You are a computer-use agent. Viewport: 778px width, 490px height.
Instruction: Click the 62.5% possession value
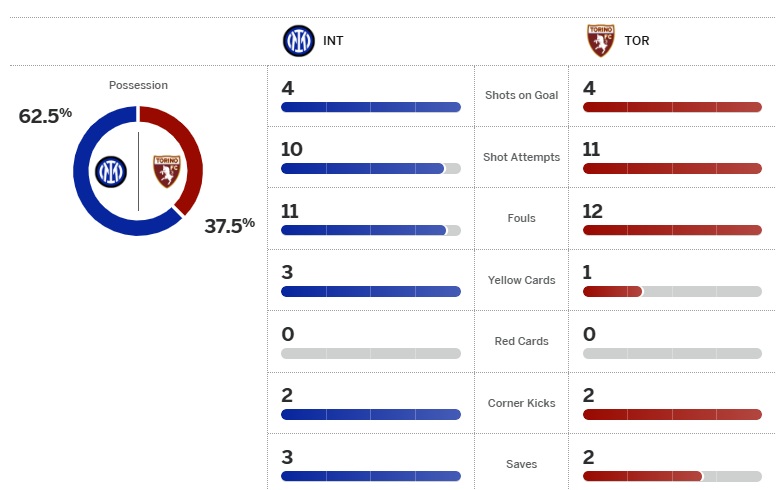click(x=45, y=115)
